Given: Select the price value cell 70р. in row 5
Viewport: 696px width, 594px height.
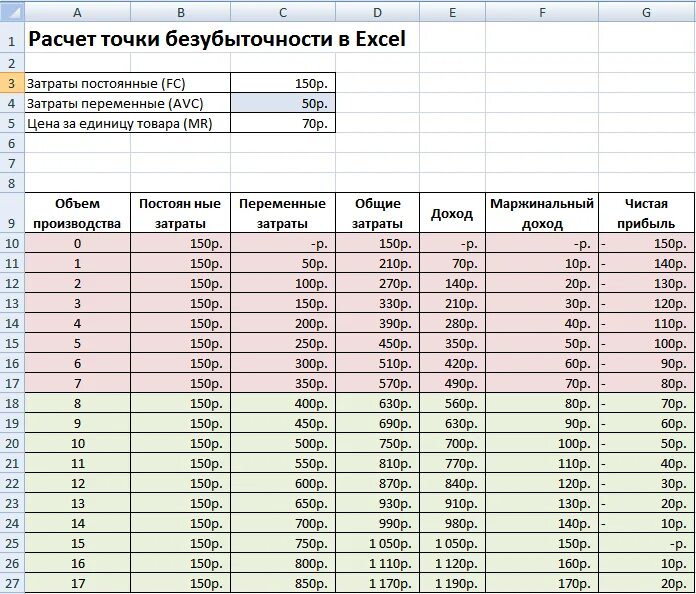Looking at the screenshot, I should pos(283,123).
